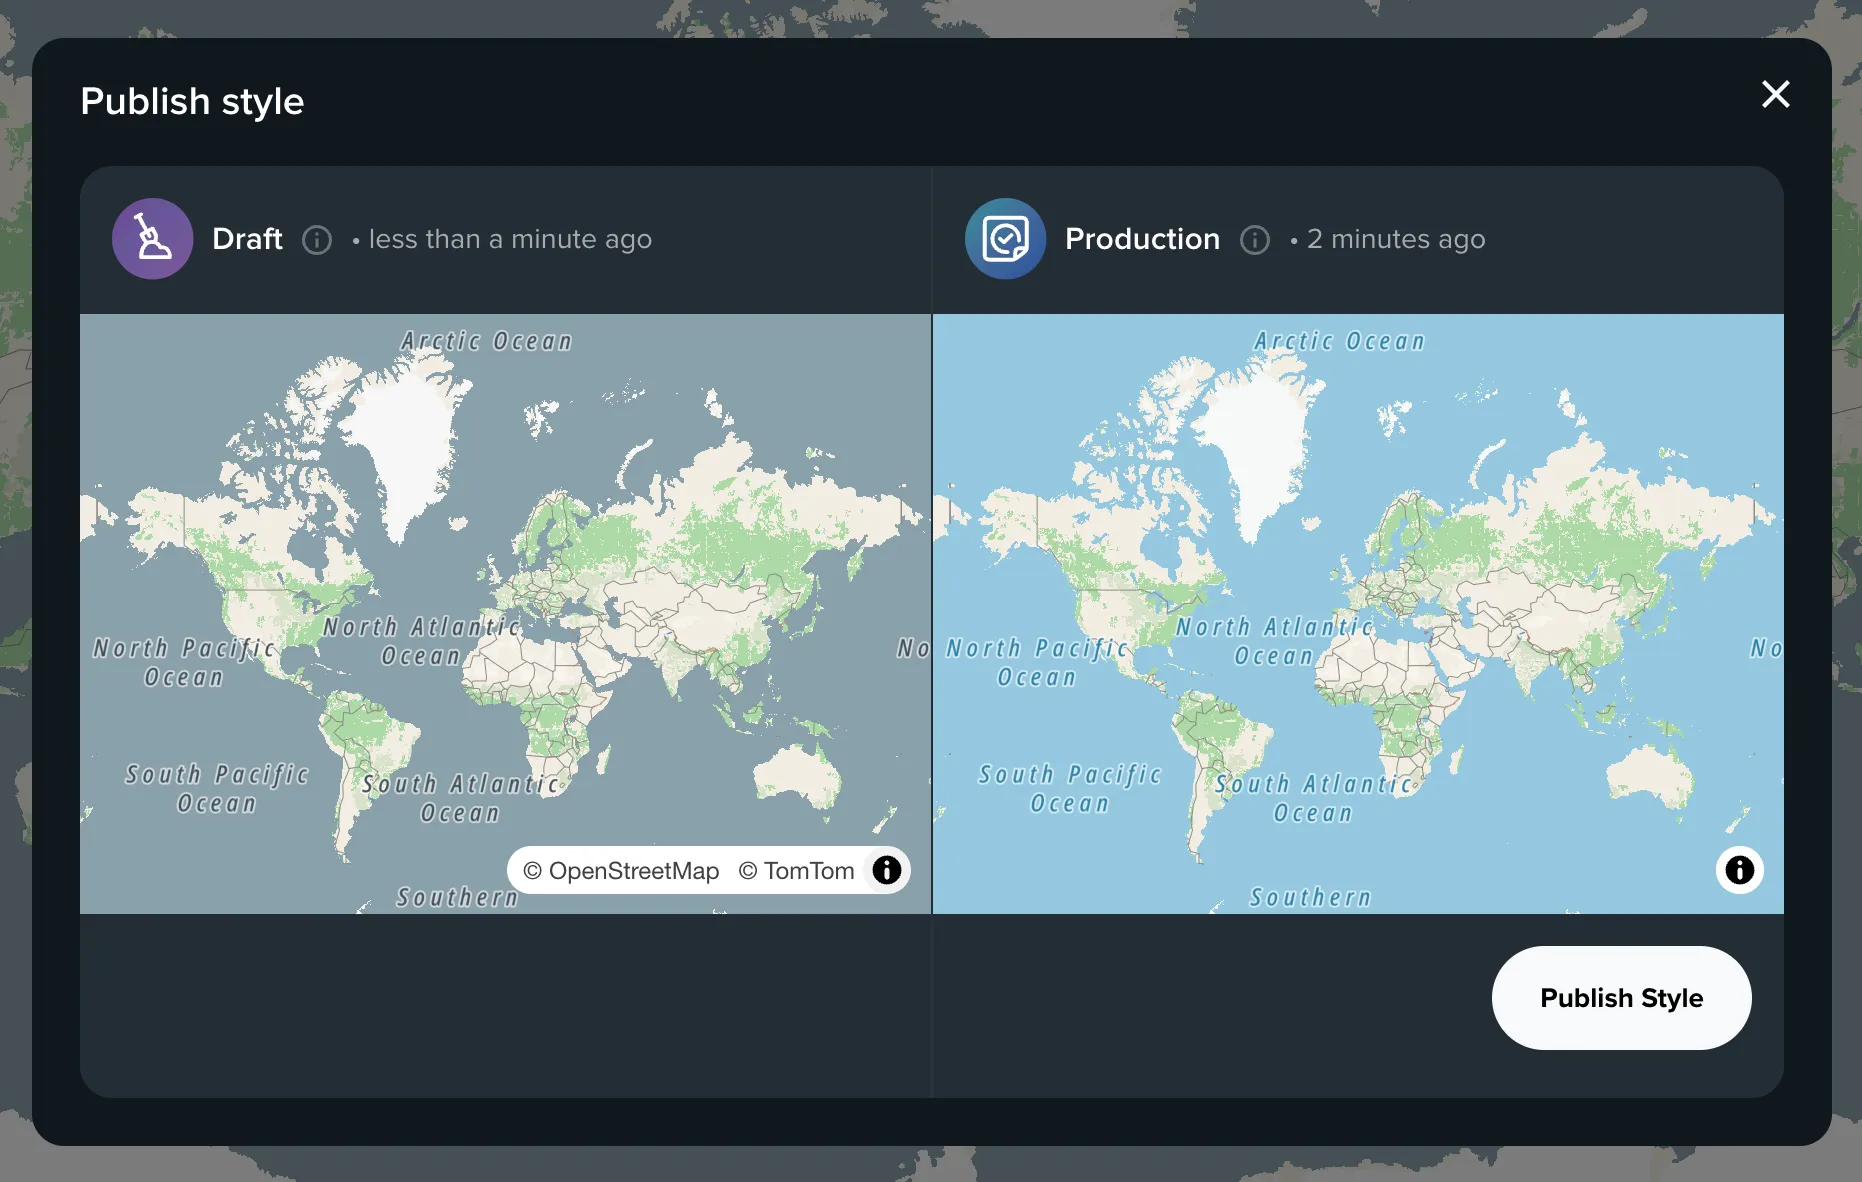This screenshot has width=1862, height=1182.
Task: Click North Pacific Ocean label on Production map
Action: pos(1038,662)
